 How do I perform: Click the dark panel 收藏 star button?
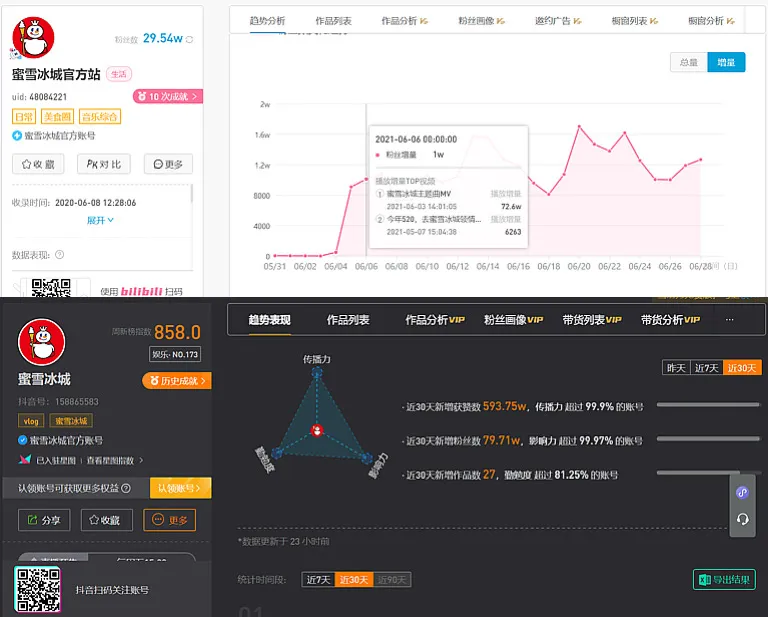pos(107,520)
